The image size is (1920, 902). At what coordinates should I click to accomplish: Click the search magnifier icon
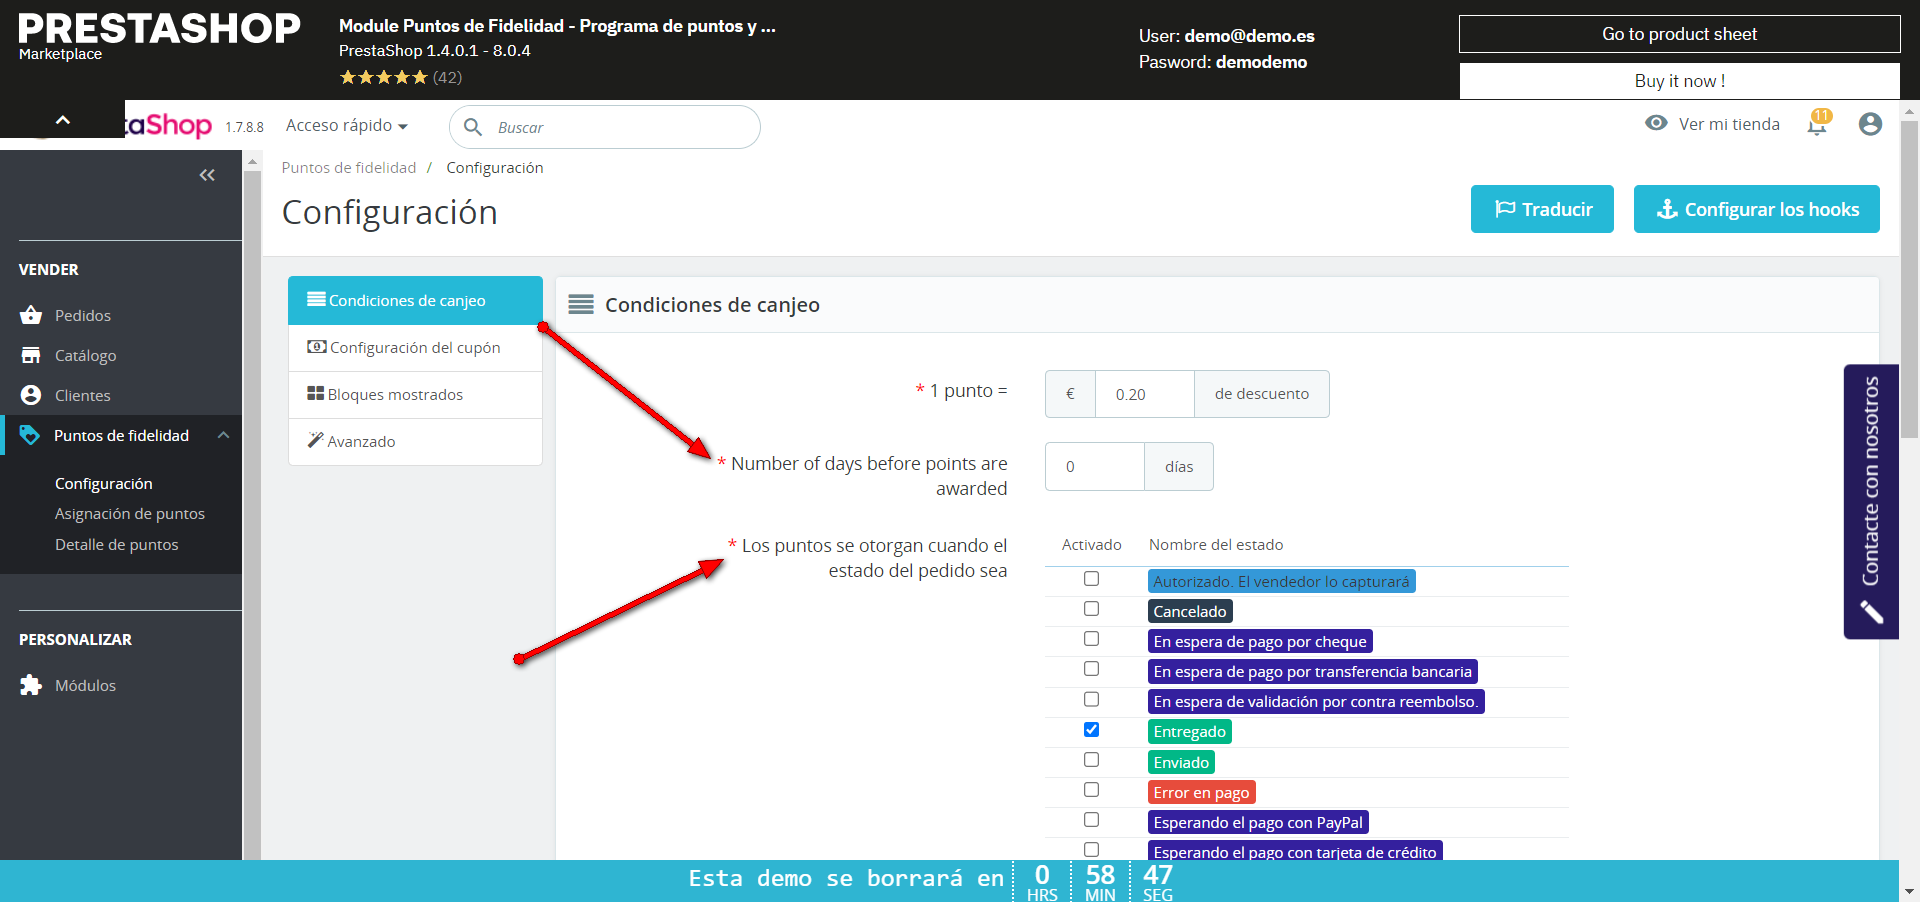point(473,127)
